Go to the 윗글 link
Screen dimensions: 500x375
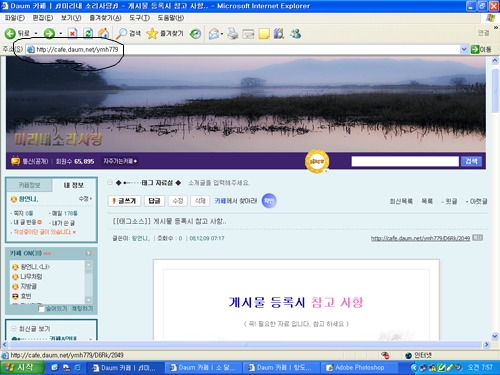click(451, 201)
